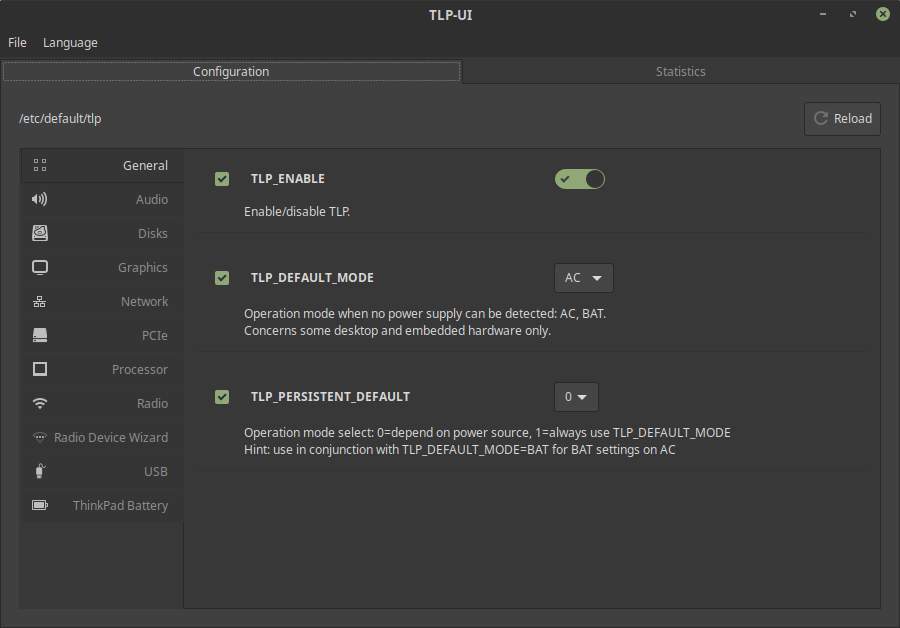Image resolution: width=900 pixels, height=628 pixels.
Task: Click the /etc/default/tlp path text
Action: (60, 118)
